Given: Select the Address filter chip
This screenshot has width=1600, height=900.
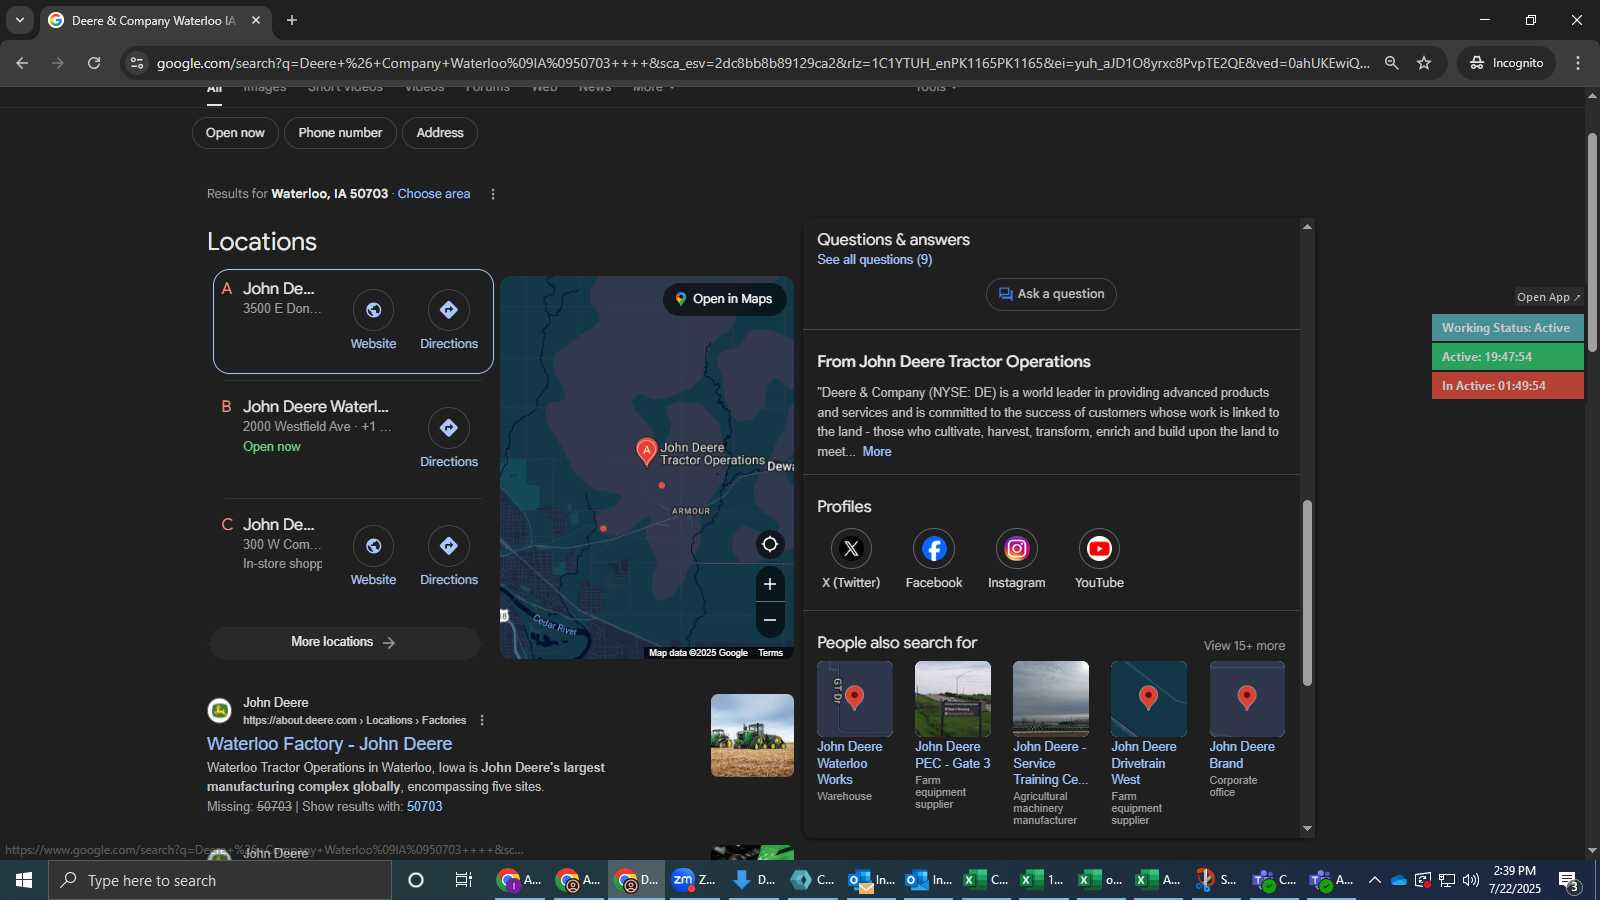Looking at the screenshot, I should pos(440,133).
